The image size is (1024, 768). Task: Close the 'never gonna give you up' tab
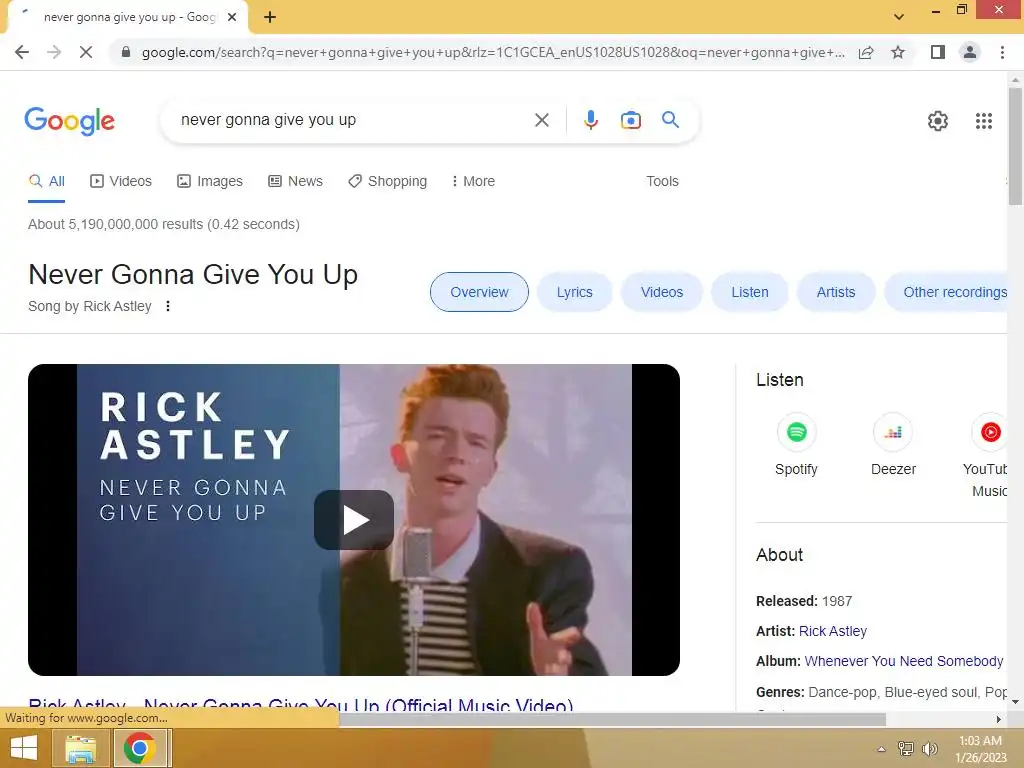point(232,18)
